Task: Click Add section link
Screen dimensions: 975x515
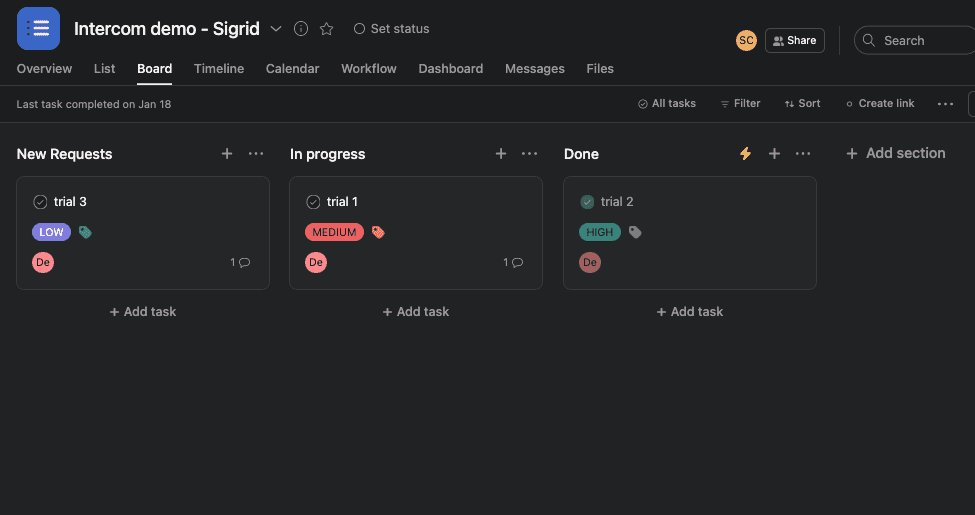Action: pos(896,153)
